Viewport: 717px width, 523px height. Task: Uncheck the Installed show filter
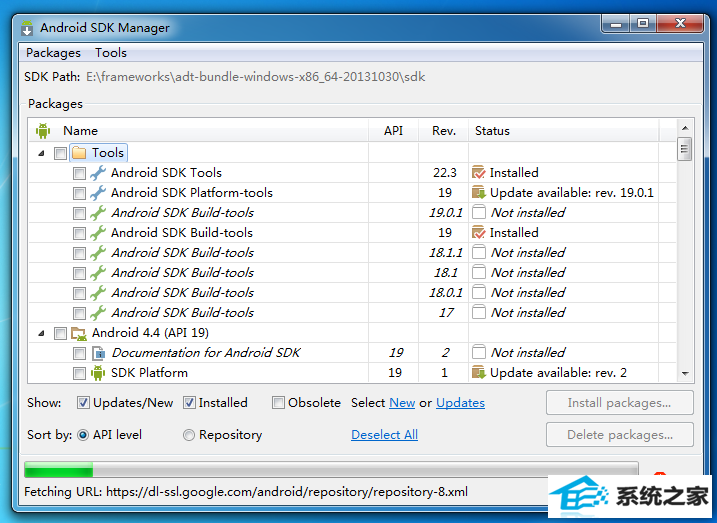189,403
